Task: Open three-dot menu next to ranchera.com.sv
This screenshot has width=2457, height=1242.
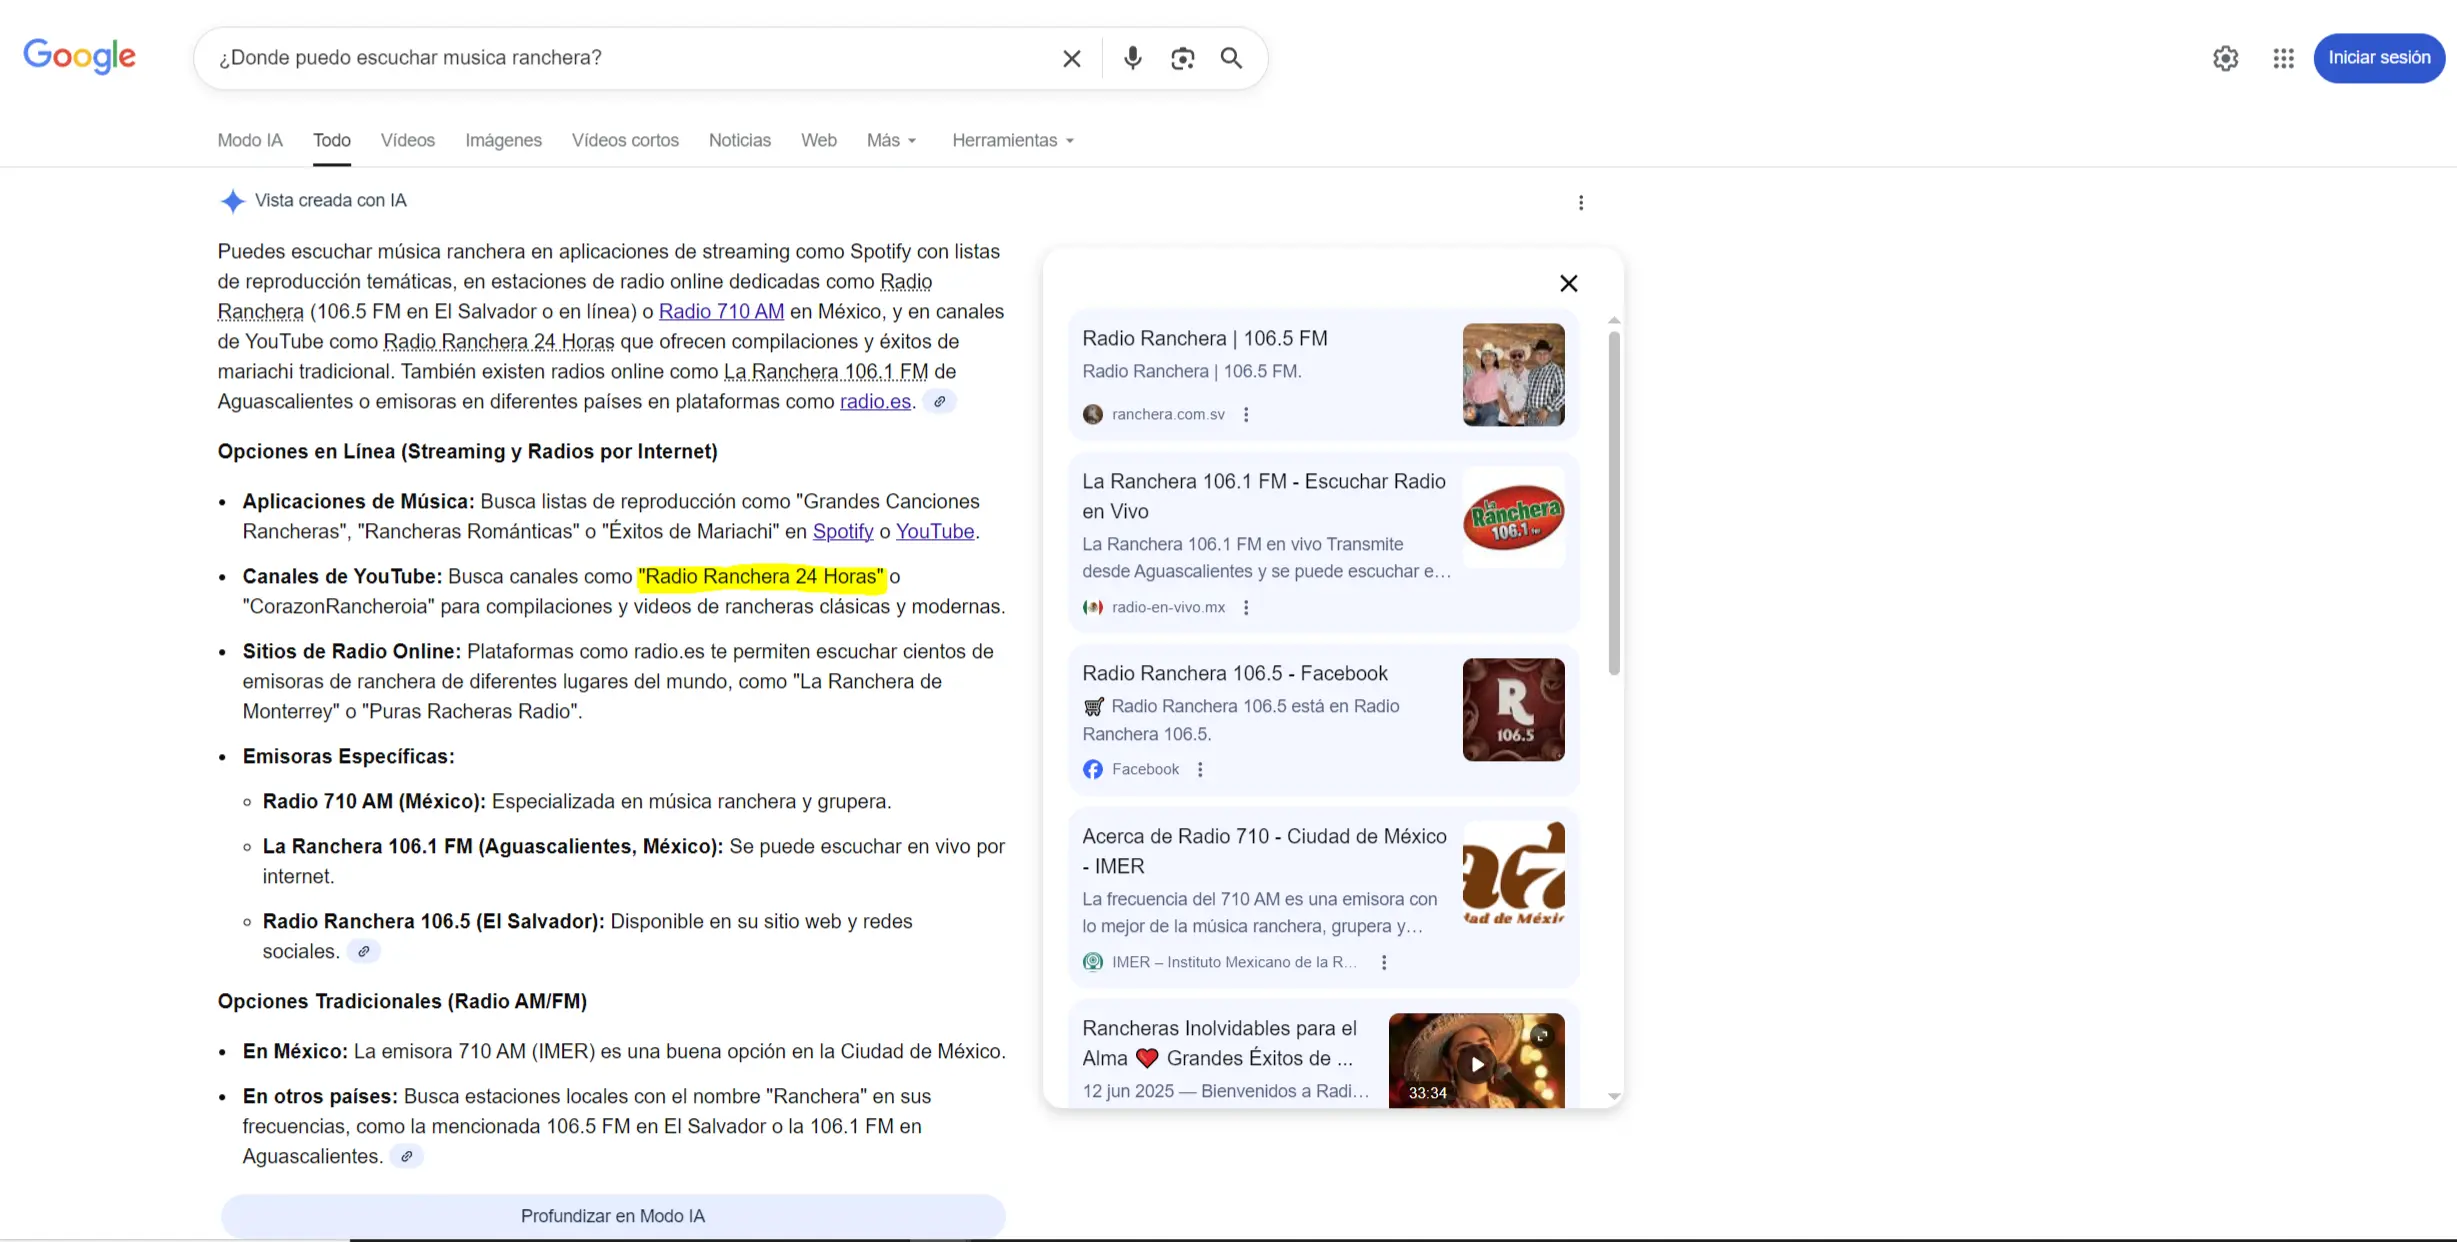Action: coord(1246,414)
